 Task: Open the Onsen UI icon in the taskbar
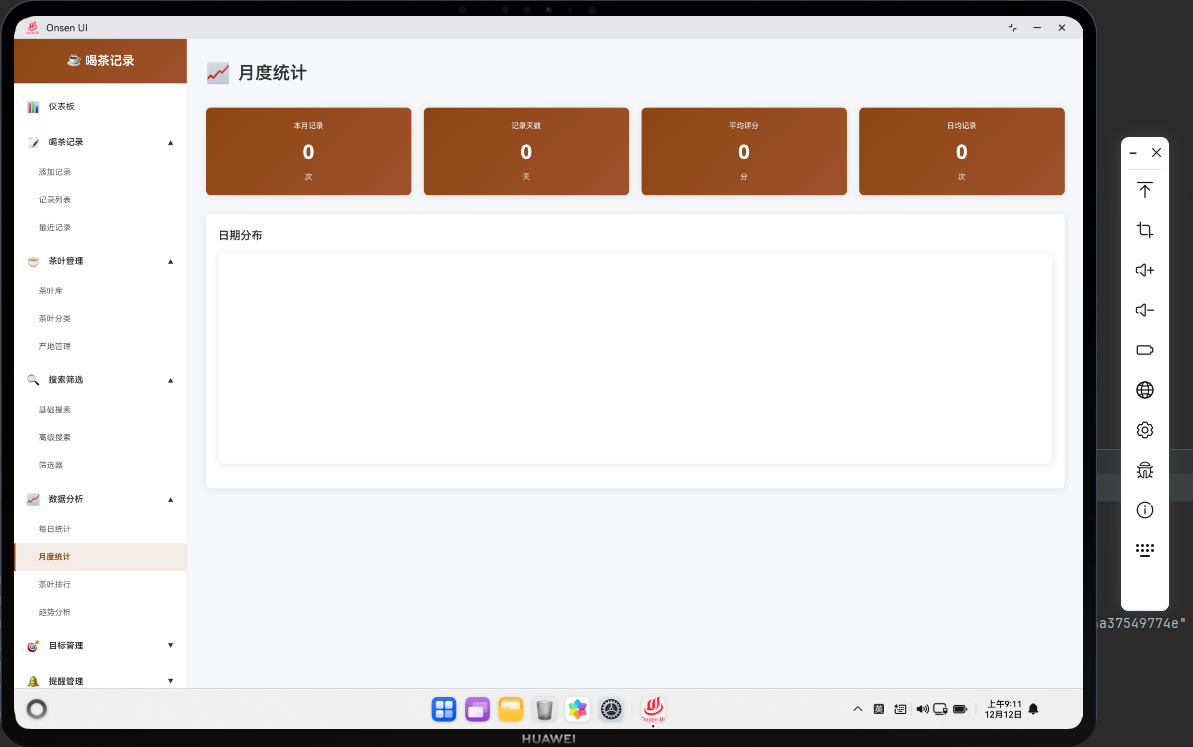tap(653, 709)
